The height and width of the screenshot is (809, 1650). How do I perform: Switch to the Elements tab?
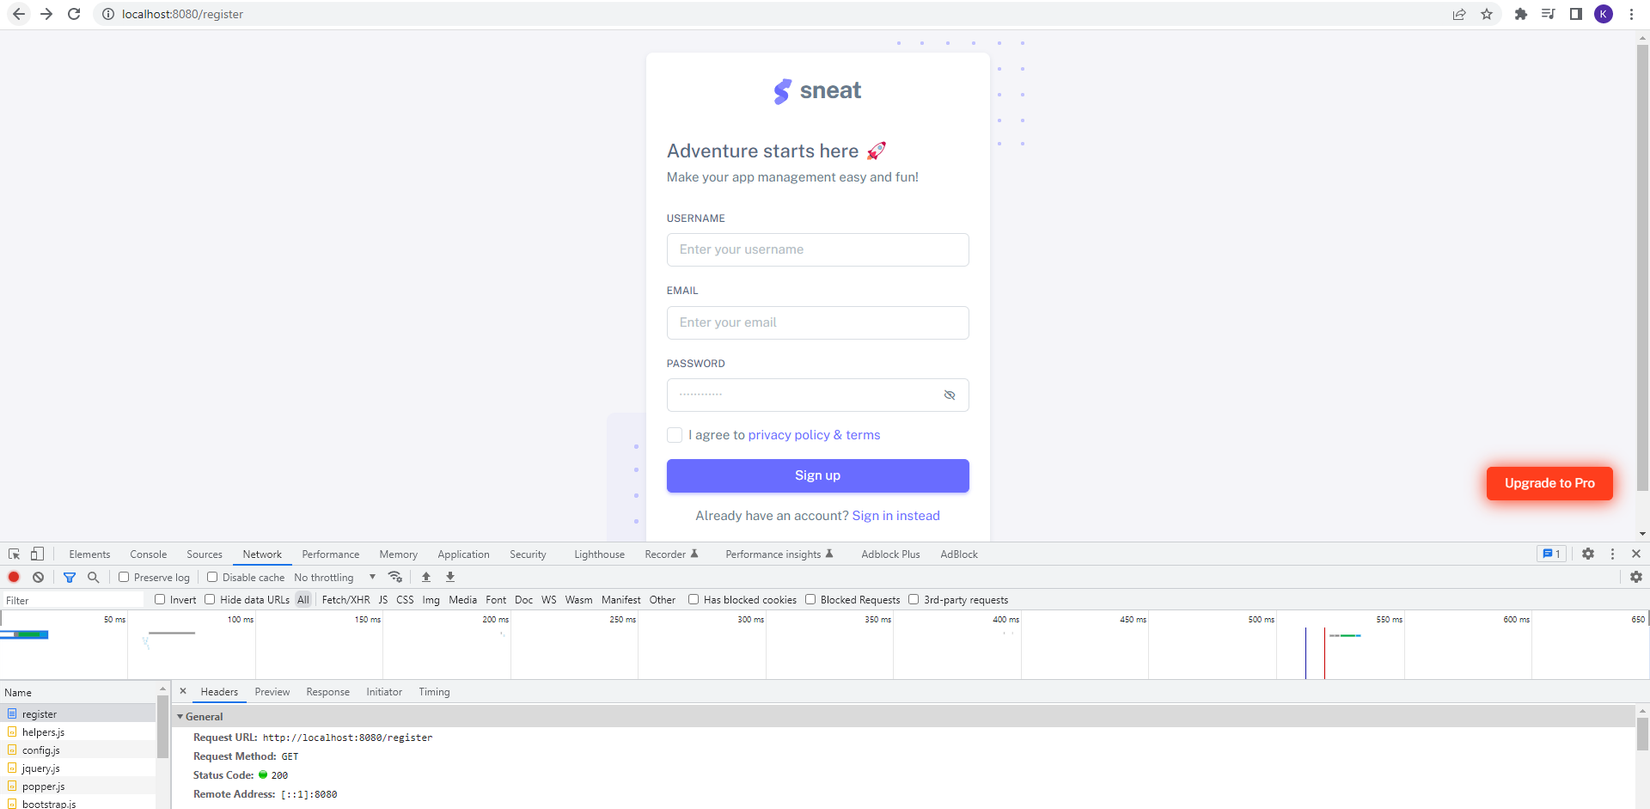click(x=90, y=554)
